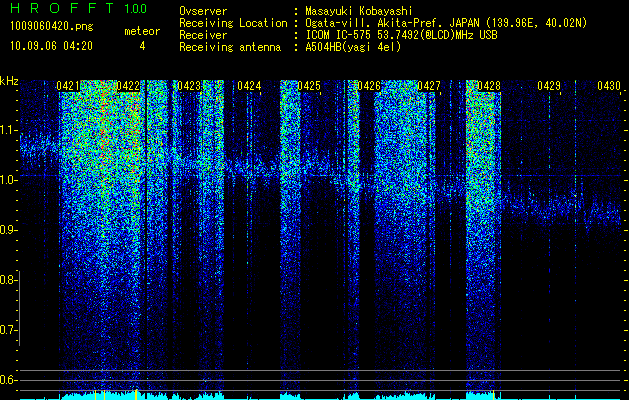Click the 0421 time marker
The width and height of the screenshot is (629, 400).
(x=68, y=86)
